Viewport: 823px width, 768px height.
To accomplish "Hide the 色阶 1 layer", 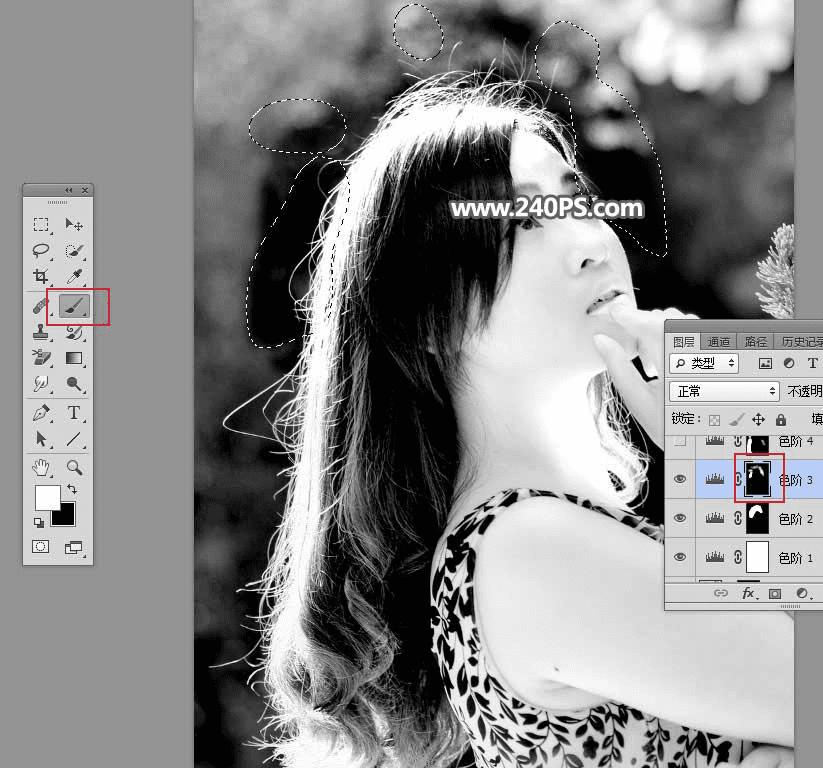I will tap(680, 557).
